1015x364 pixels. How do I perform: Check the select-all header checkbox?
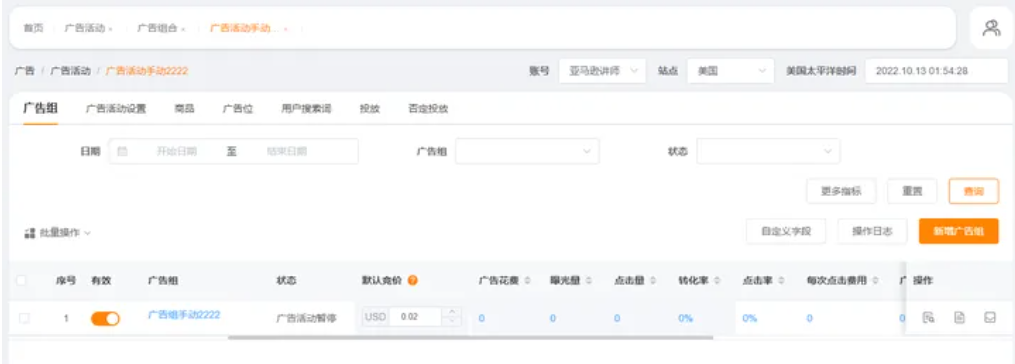pos(22,280)
